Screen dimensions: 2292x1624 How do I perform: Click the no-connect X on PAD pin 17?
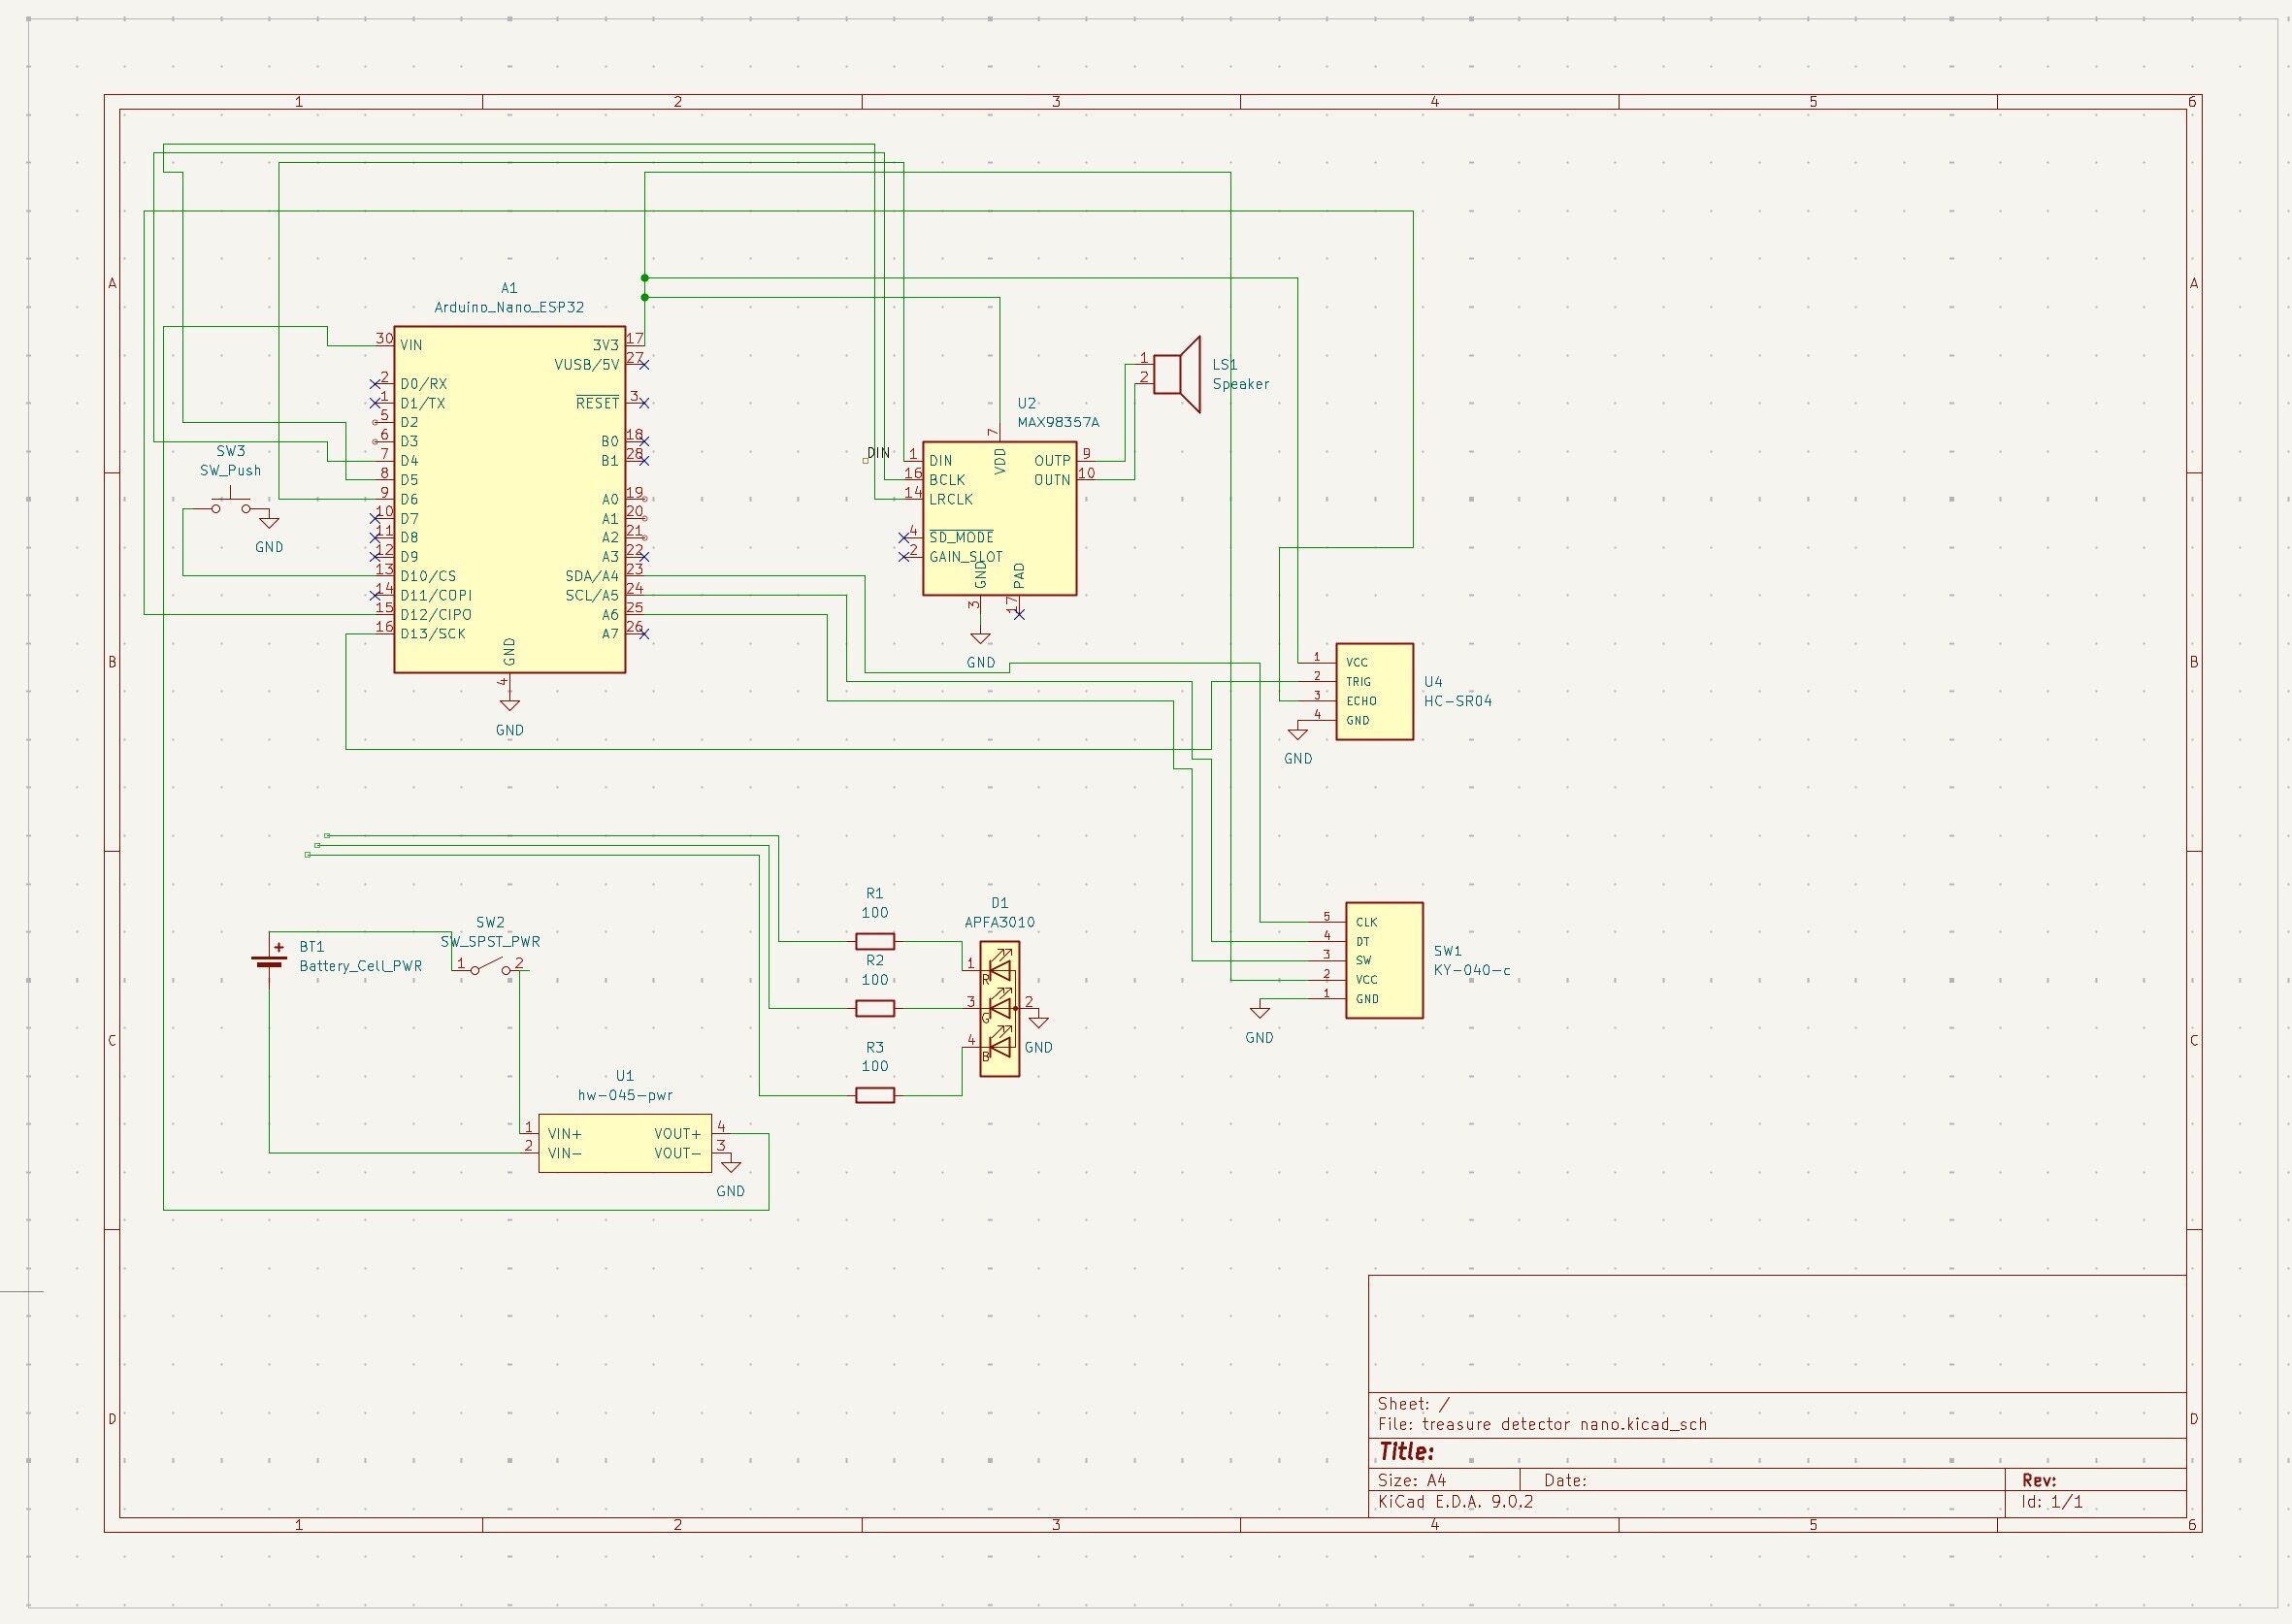pyautogui.click(x=1019, y=614)
